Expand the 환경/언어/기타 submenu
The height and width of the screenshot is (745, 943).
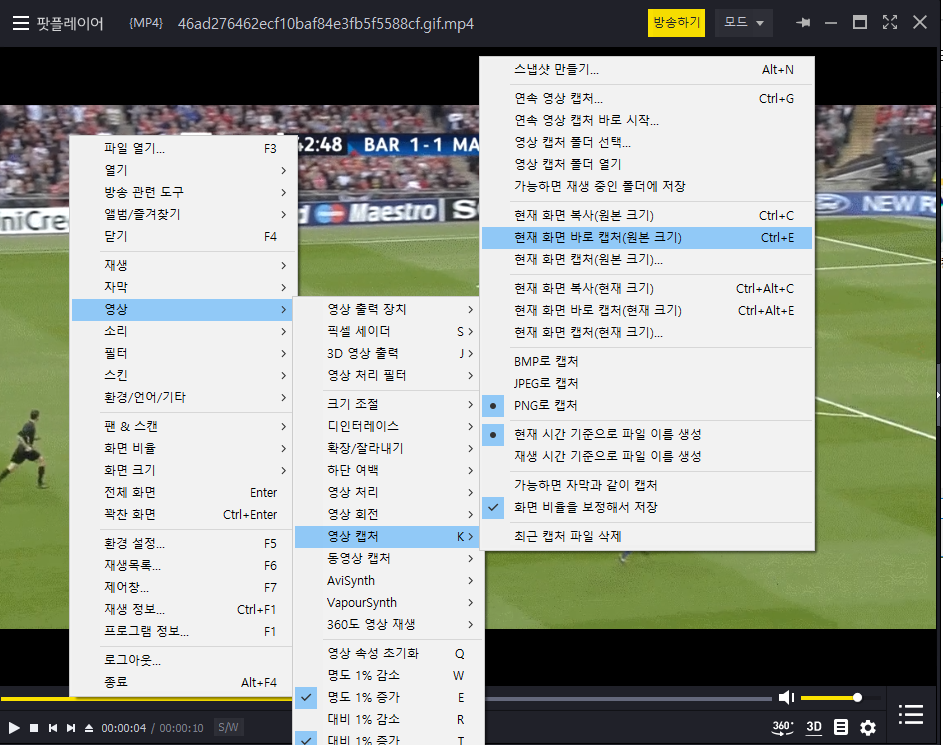click(183, 397)
